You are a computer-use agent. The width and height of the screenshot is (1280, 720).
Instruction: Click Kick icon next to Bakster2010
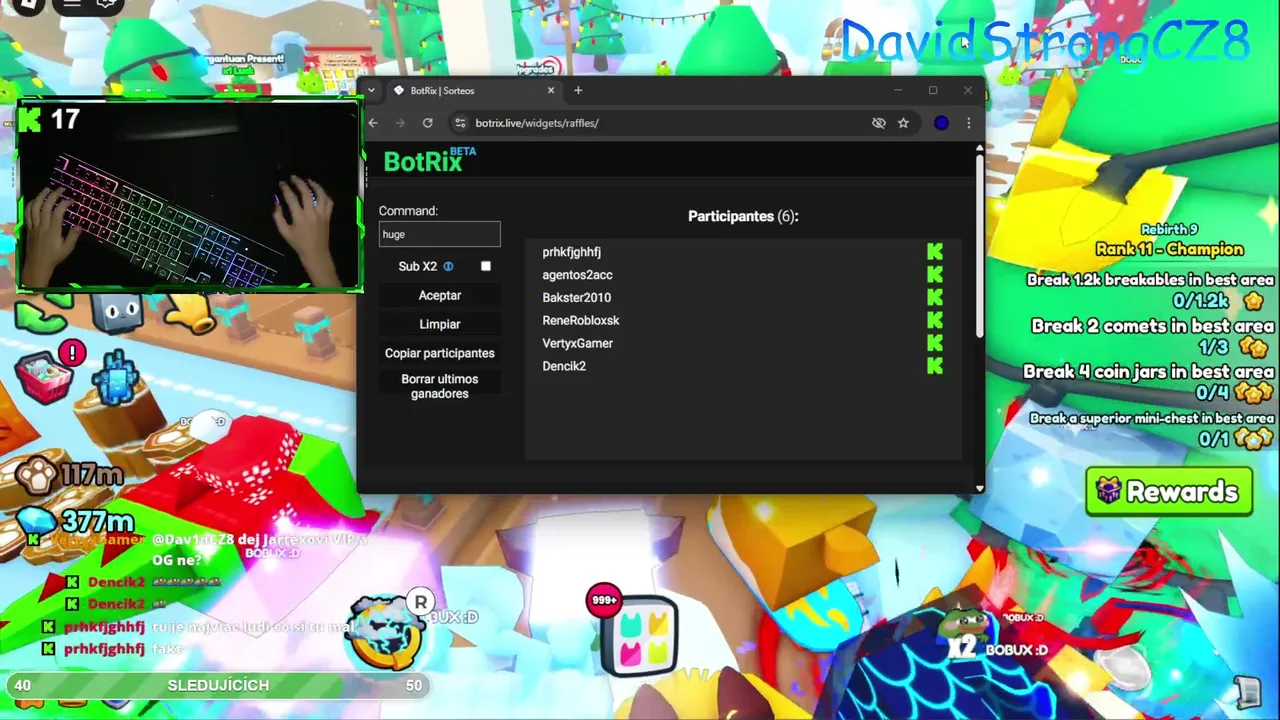[935, 298]
